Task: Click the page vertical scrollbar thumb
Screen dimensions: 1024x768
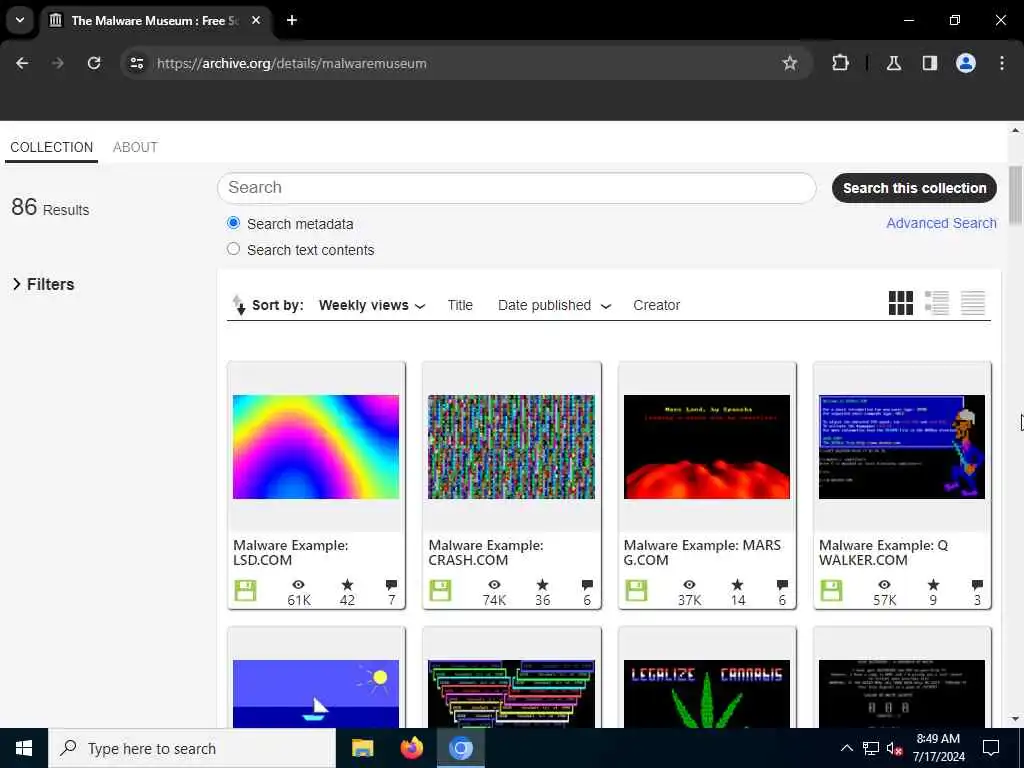Action: click(x=1016, y=195)
